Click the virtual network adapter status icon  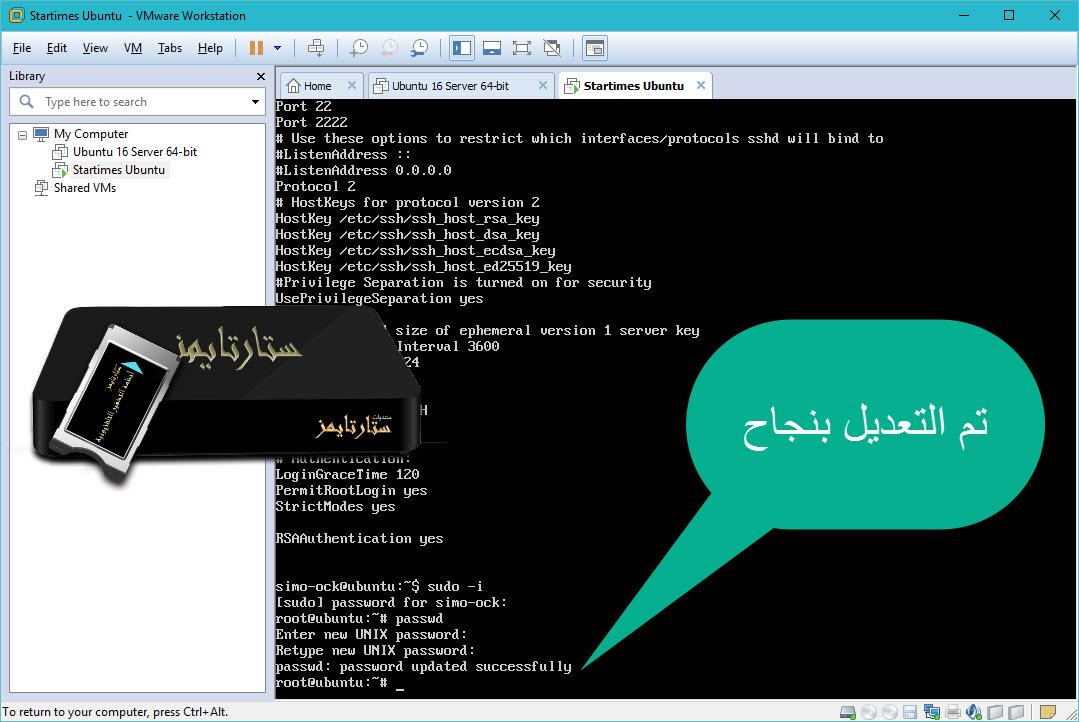(932, 711)
